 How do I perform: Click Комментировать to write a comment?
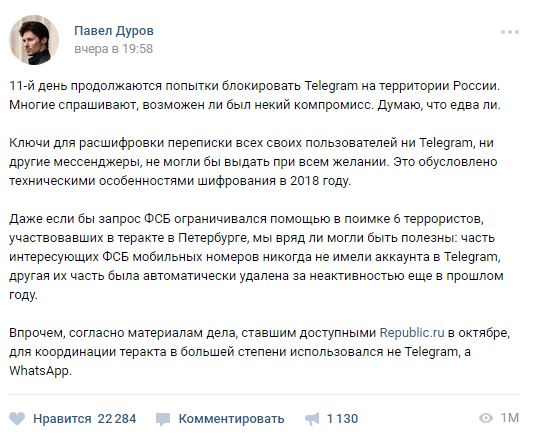click(231, 418)
